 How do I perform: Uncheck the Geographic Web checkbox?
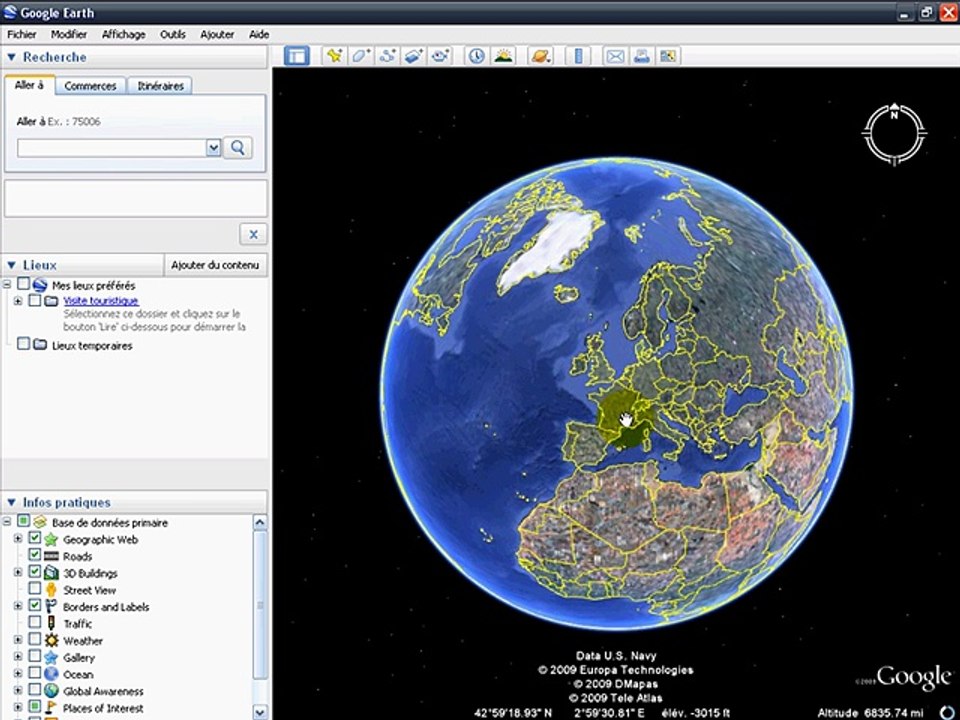pyautogui.click(x=35, y=538)
